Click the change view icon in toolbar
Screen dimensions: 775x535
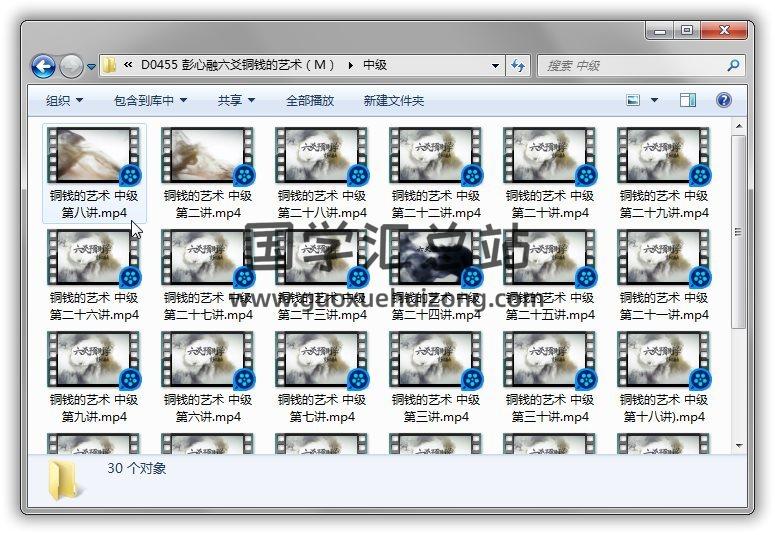633,100
